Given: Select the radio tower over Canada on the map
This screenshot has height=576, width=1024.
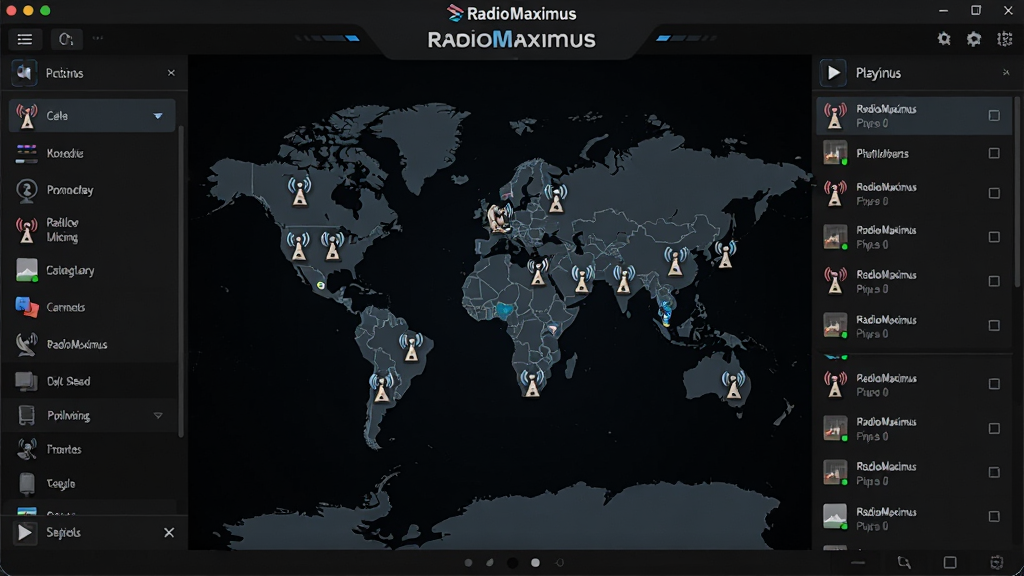Looking at the screenshot, I should pos(300,191).
